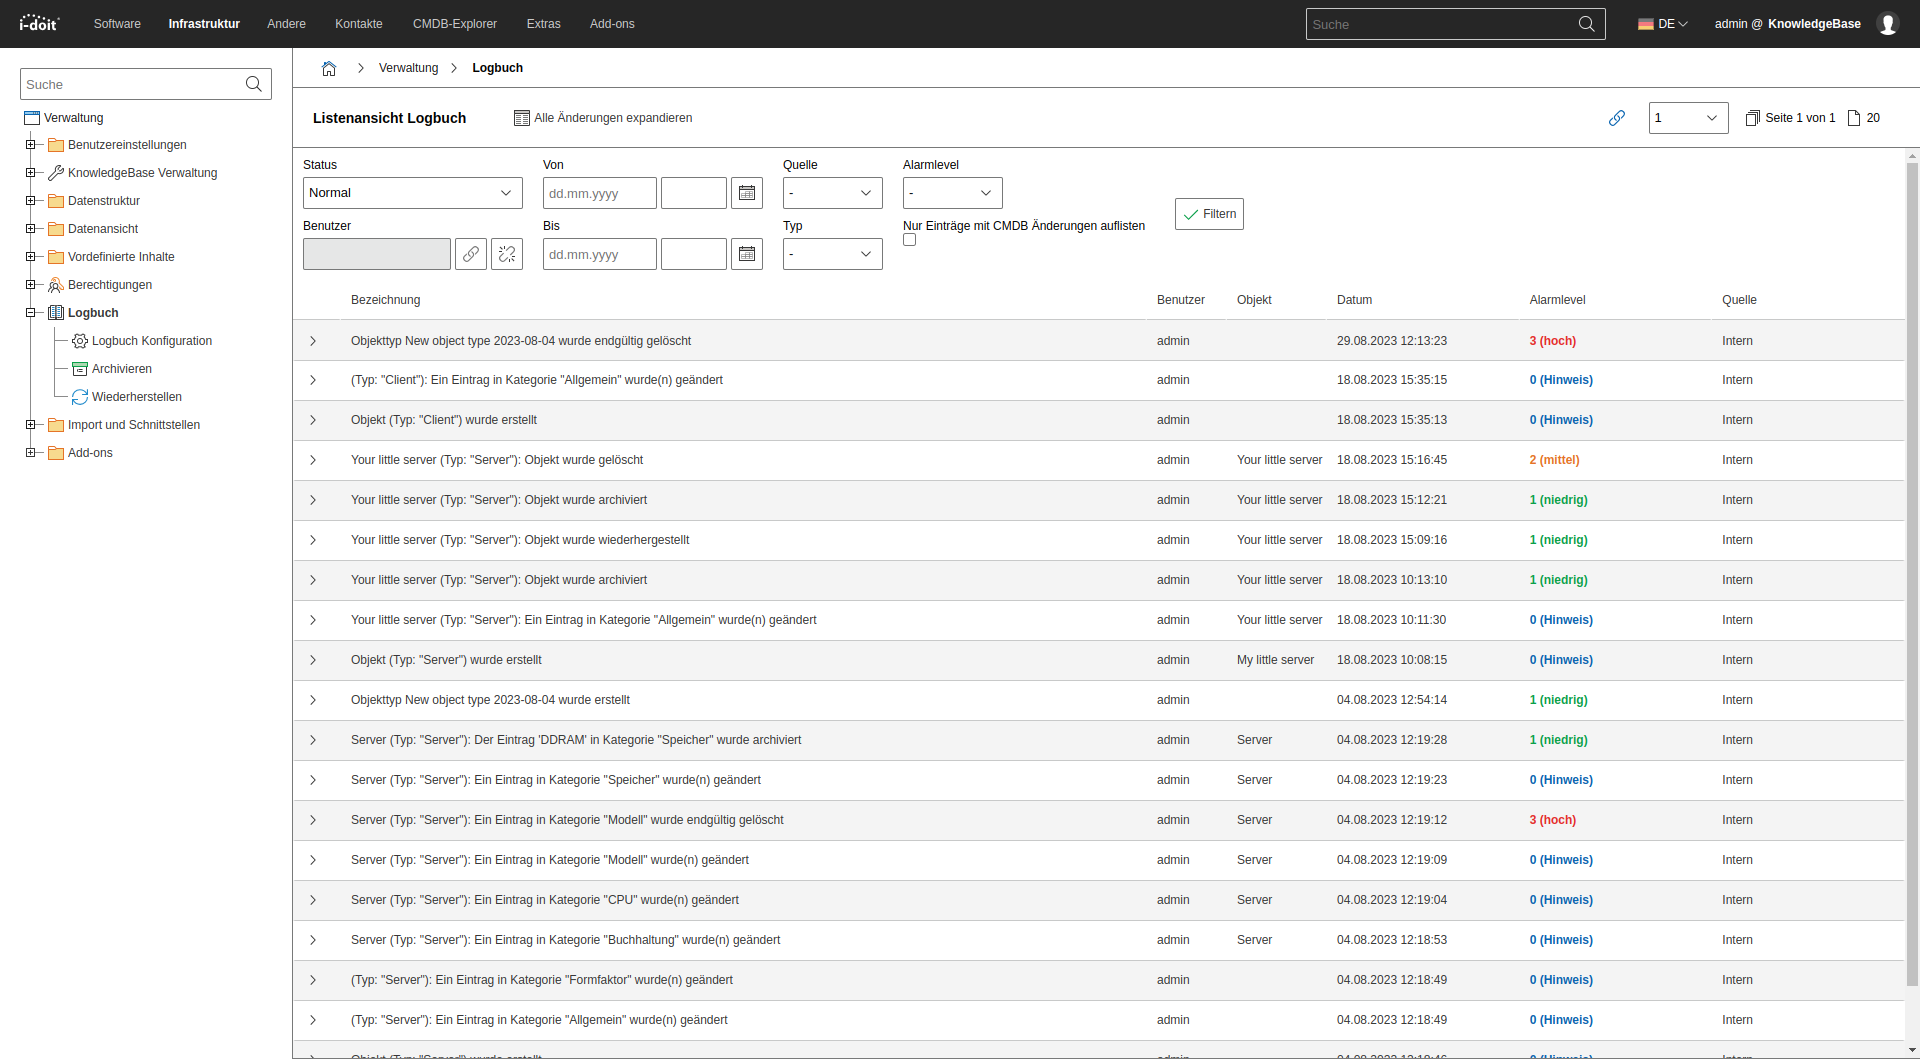The width and height of the screenshot is (1920, 1059).
Task: Expand the Datenstruktur tree node
Action: pos(31,201)
